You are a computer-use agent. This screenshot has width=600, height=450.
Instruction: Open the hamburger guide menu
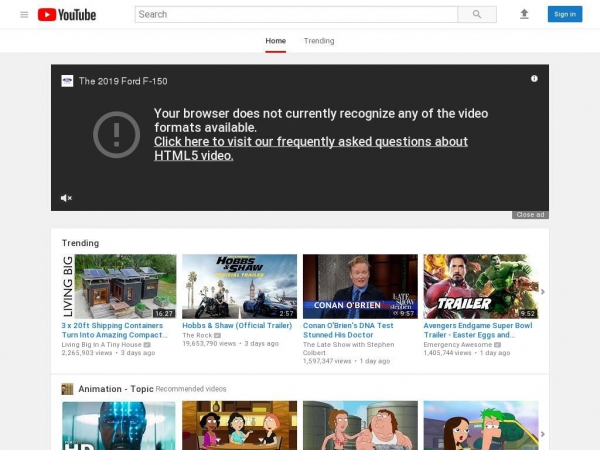tap(24, 15)
